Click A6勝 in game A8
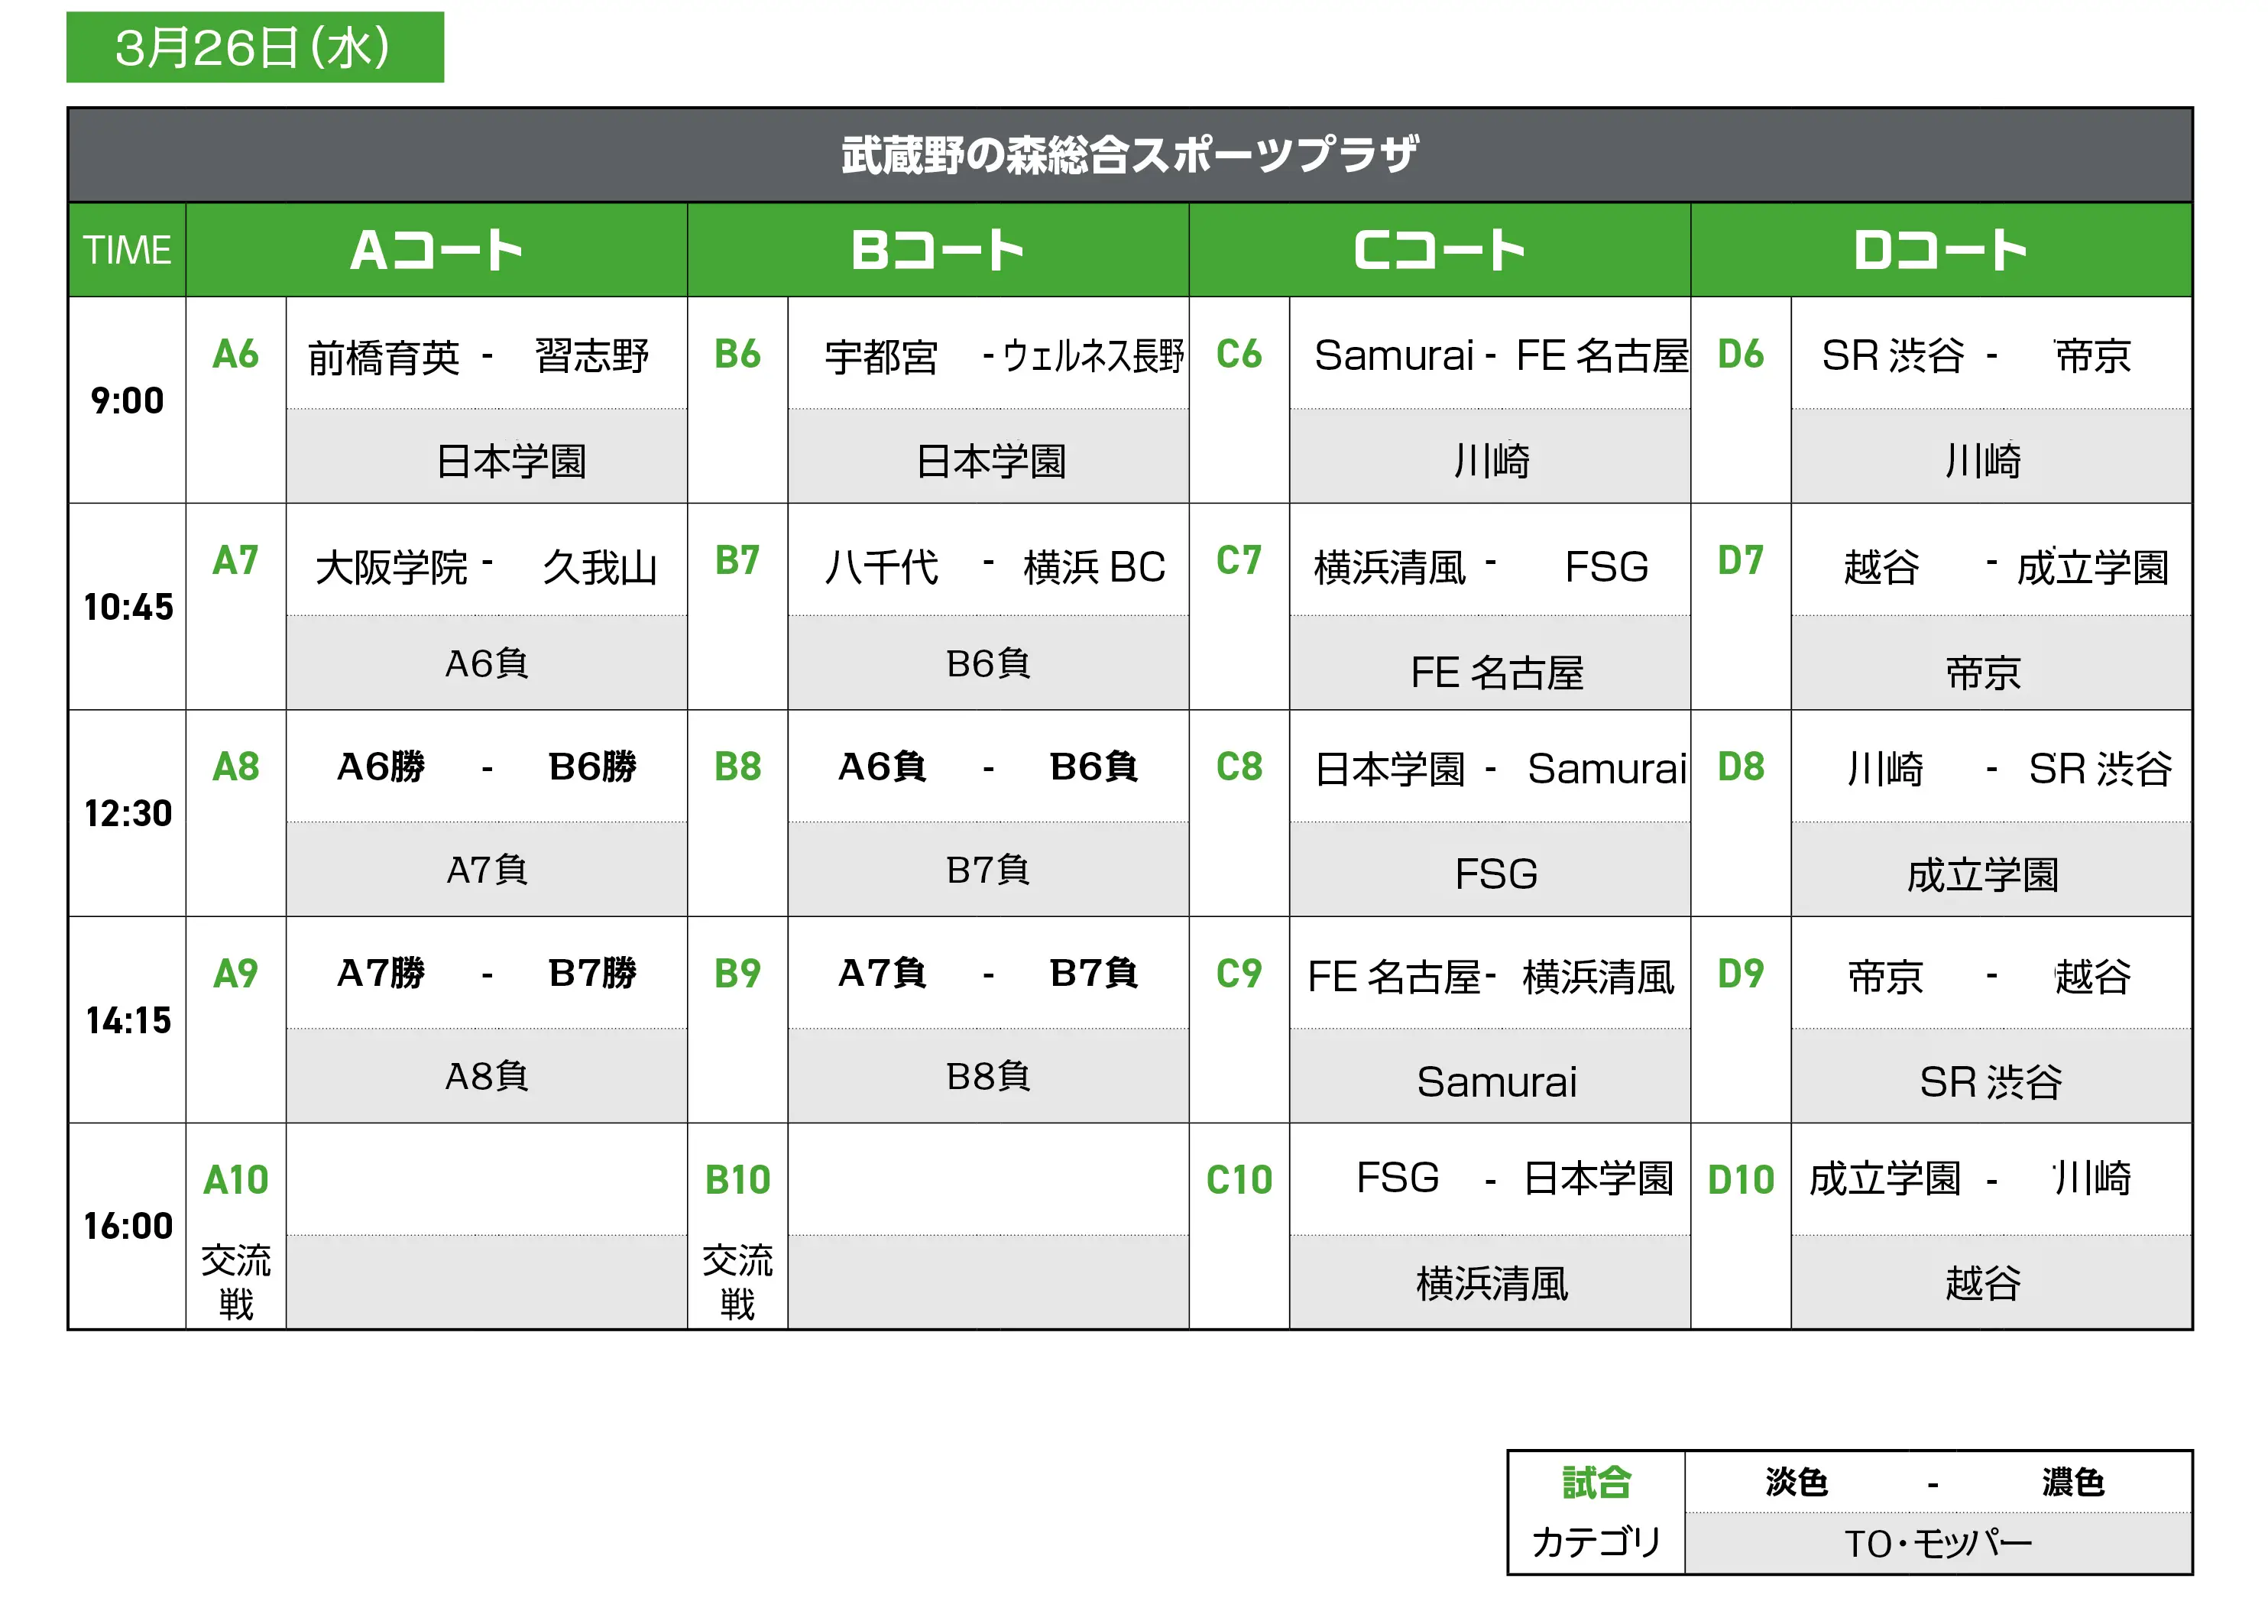 click(381, 767)
